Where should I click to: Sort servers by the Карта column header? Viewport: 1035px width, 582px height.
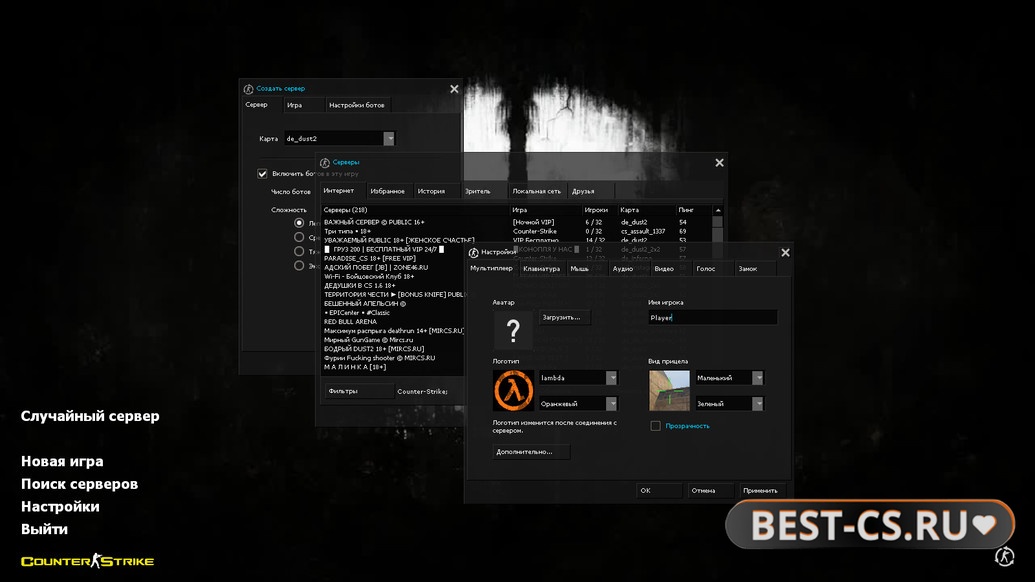646,210
